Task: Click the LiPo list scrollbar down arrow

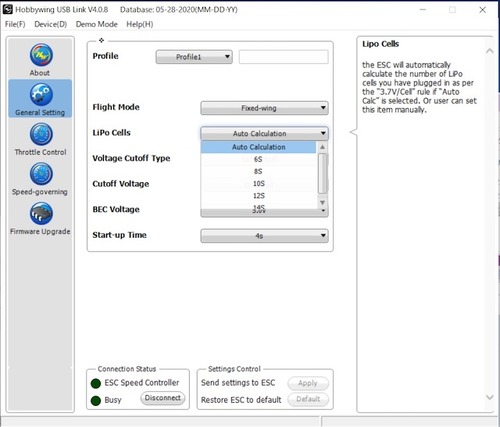Action: (x=322, y=202)
